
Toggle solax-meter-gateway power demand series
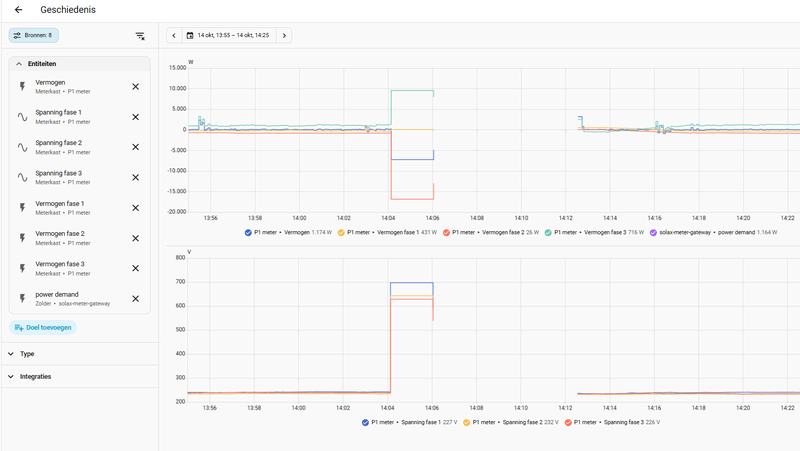[x=713, y=233]
